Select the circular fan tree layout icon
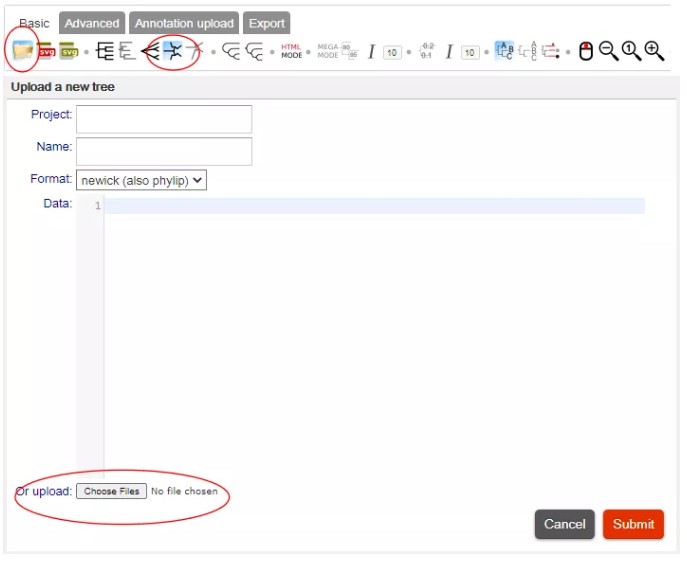 coord(150,51)
